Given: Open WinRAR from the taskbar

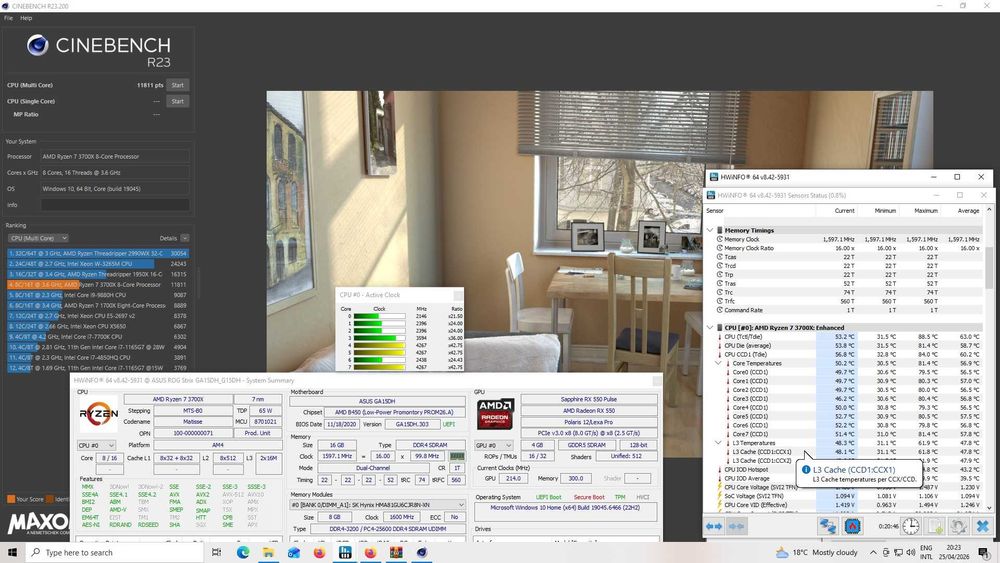Looking at the screenshot, I should tap(396, 552).
